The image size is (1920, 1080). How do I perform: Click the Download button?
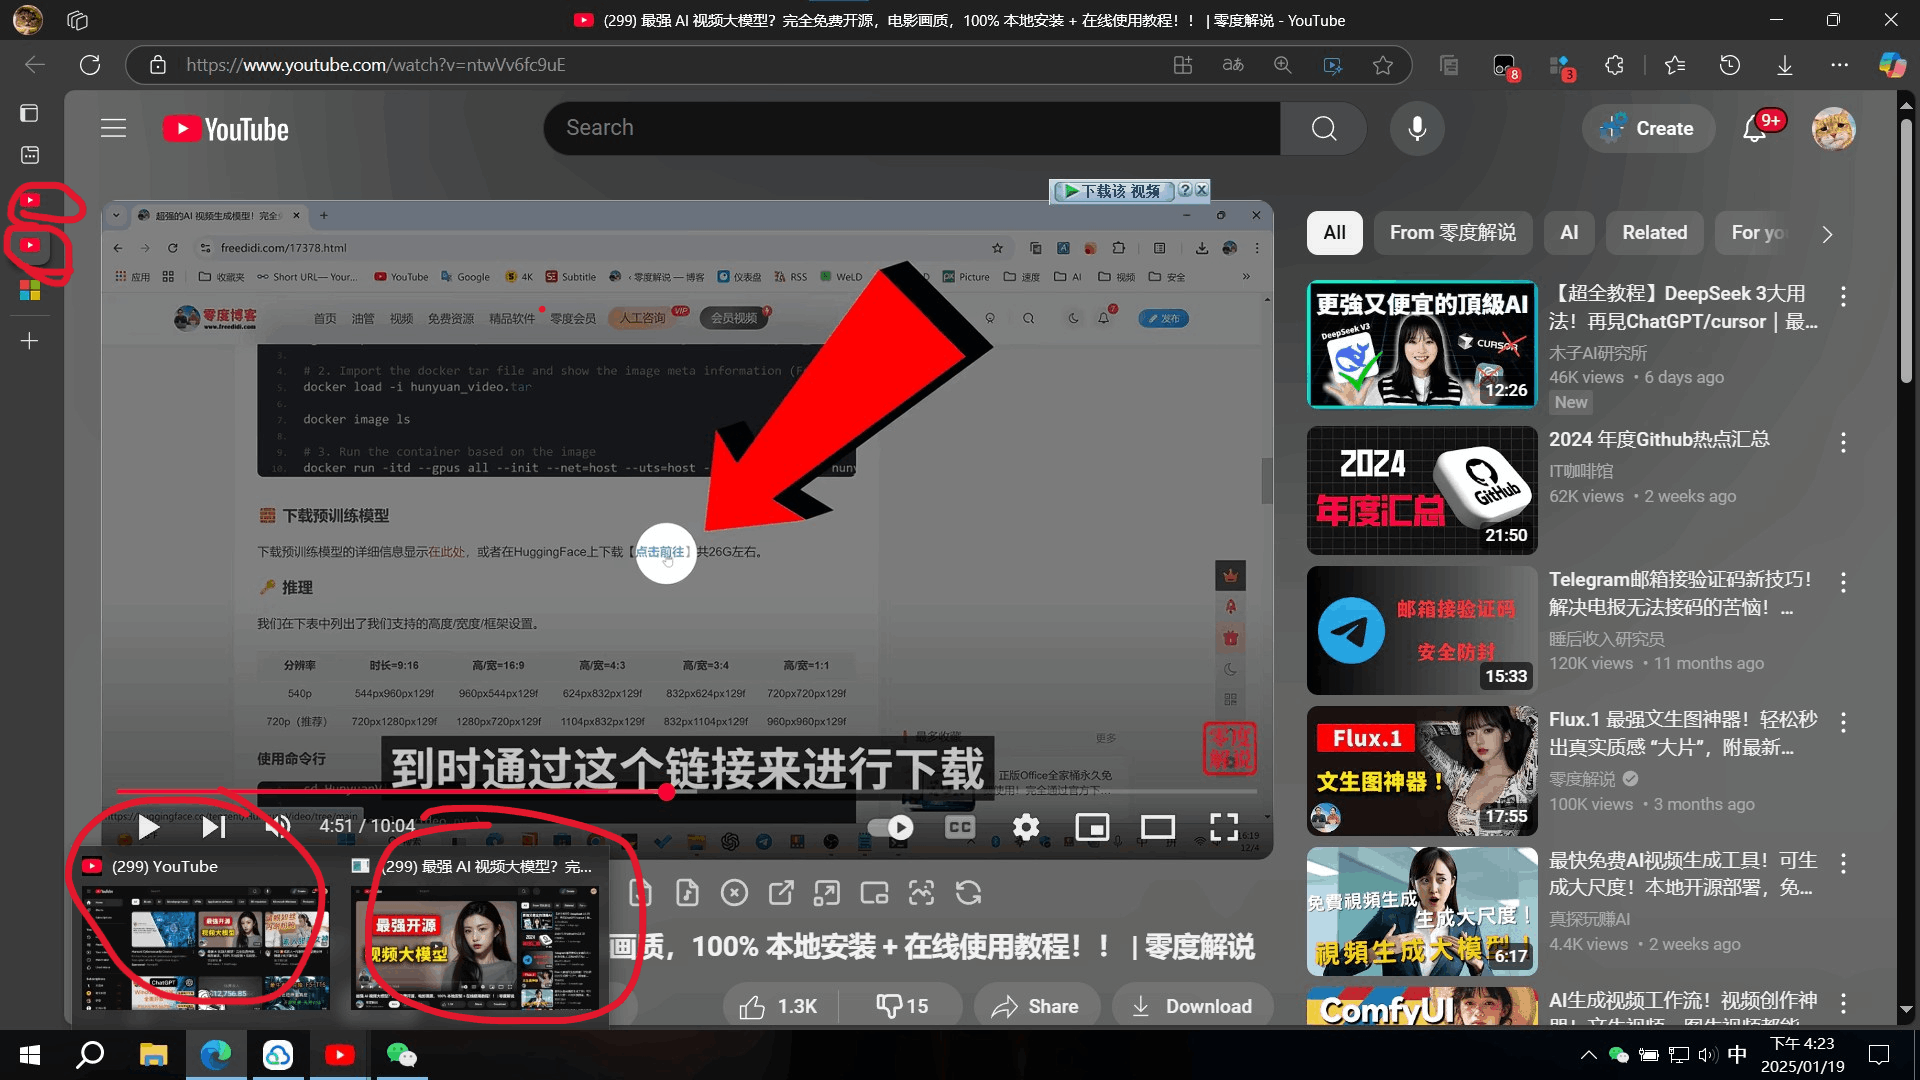1192,1006
